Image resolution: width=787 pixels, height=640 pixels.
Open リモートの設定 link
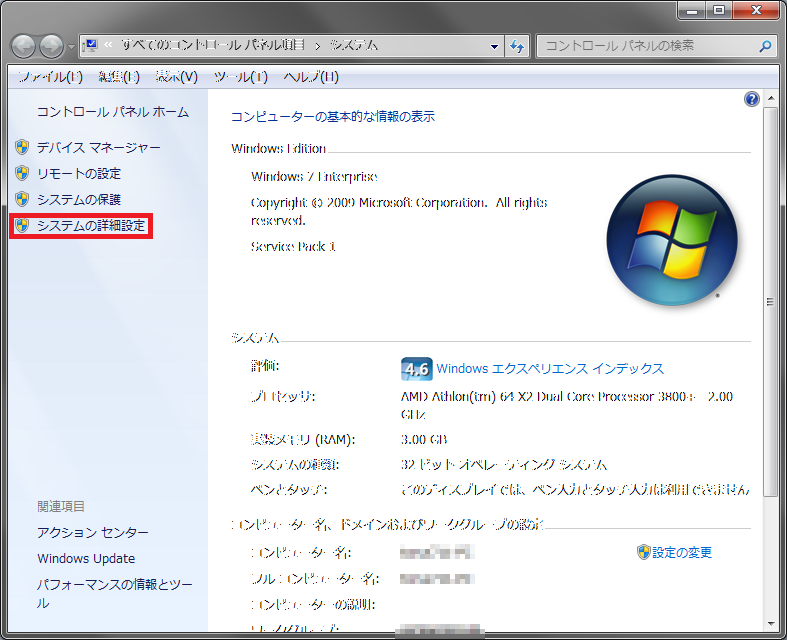point(79,174)
